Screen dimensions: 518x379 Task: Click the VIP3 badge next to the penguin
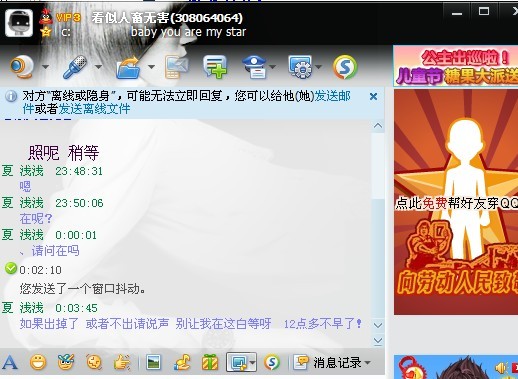(x=68, y=17)
